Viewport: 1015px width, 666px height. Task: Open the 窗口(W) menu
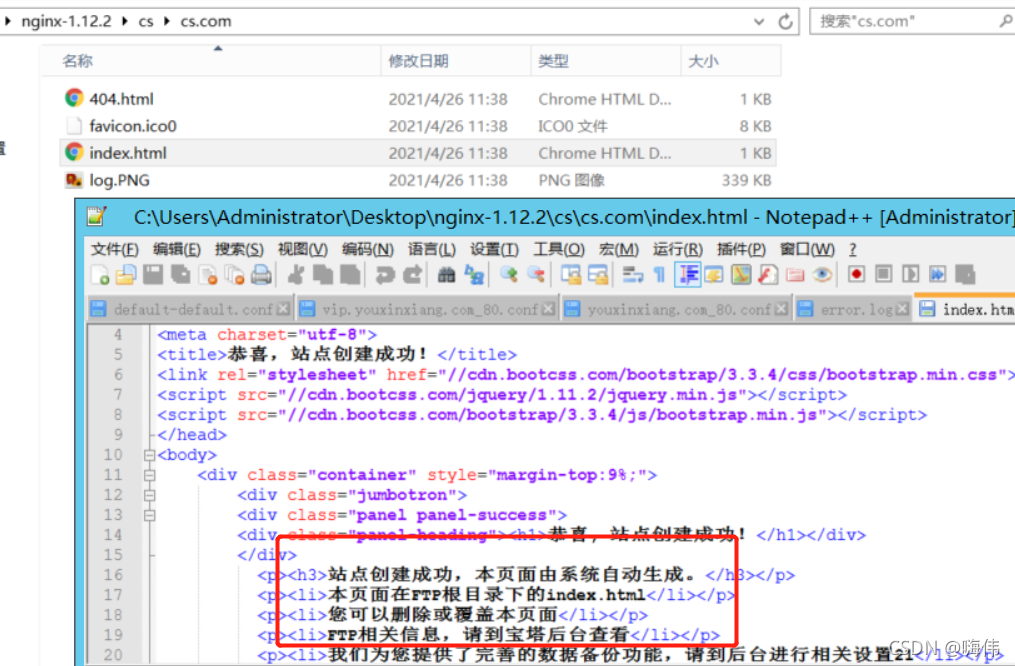pos(807,249)
